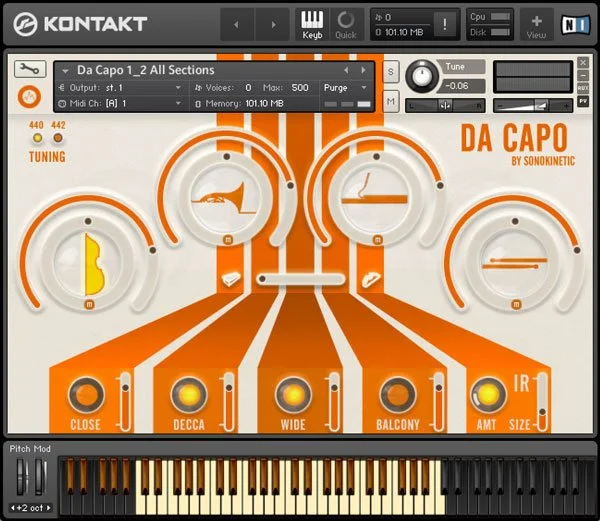Toggle the CLOSE microphone button
The image size is (600, 521).
86,395
